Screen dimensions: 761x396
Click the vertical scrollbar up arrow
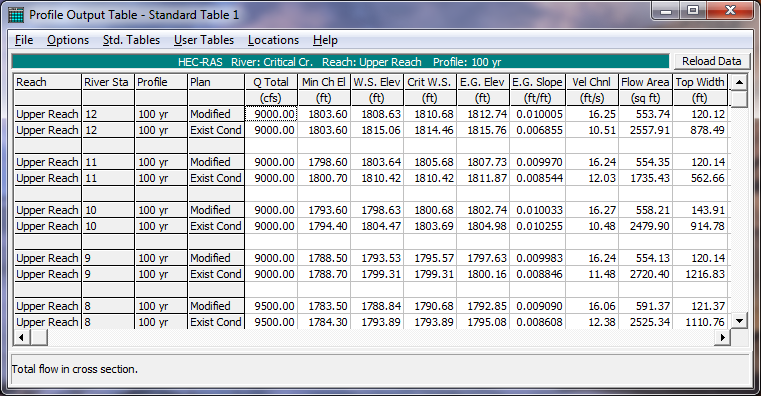coord(739,82)
